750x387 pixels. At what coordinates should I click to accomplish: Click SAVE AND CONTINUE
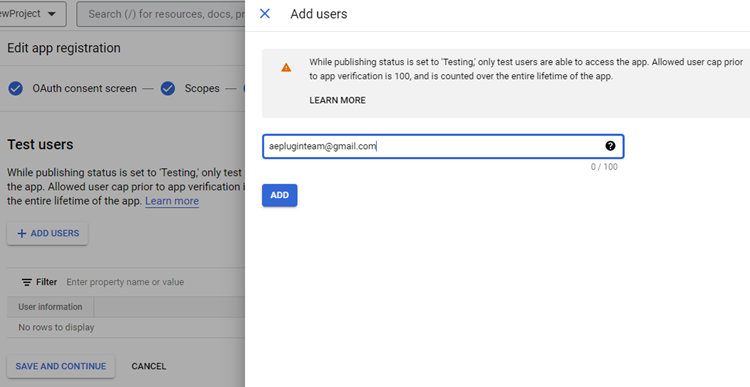61,366
